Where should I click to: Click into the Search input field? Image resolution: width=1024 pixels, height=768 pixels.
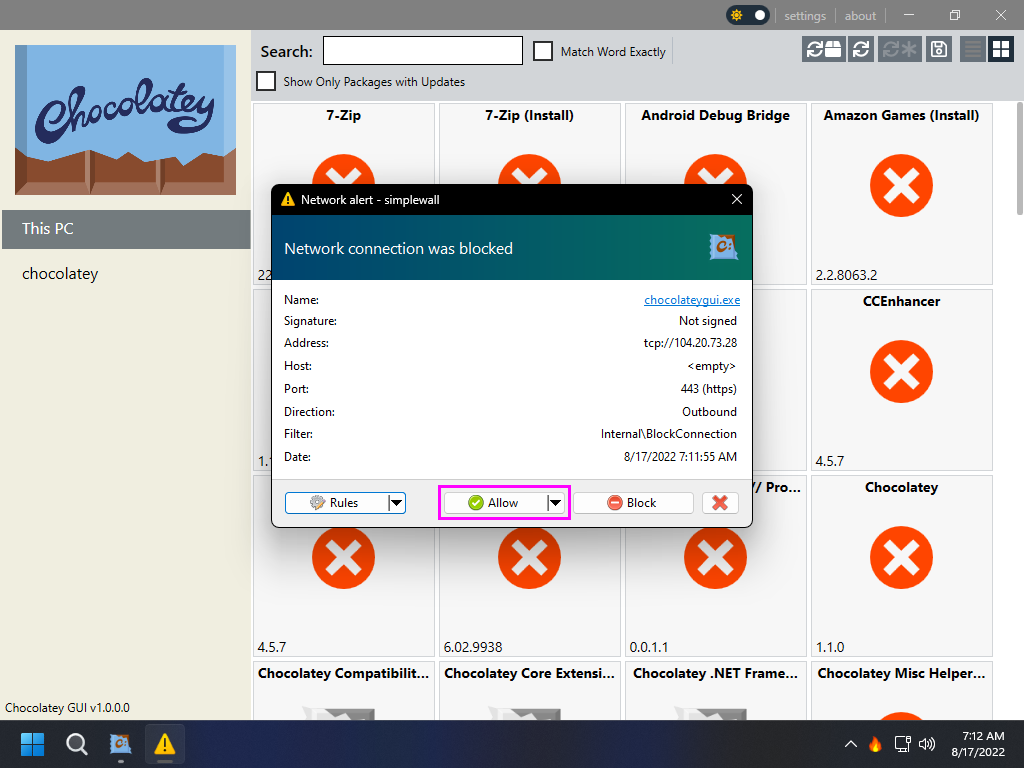coord(423,51)
